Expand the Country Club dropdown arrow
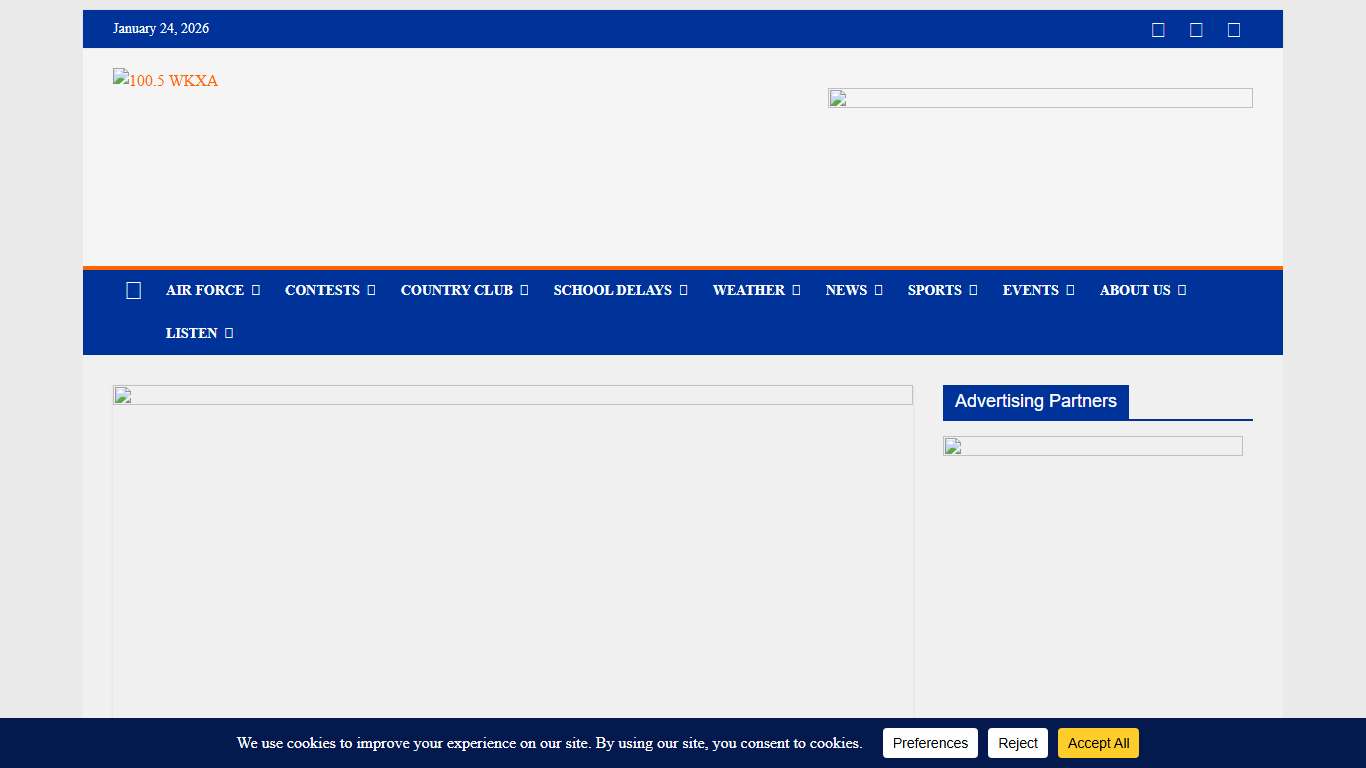 [x=524, y=291]
